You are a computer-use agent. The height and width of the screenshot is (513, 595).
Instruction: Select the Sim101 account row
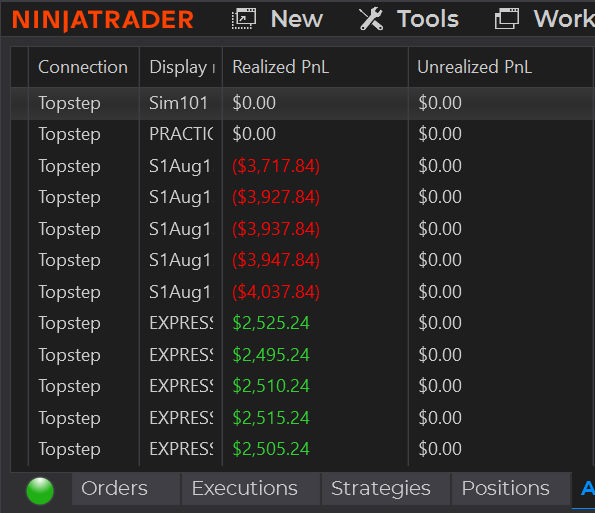tap(303, 103)
